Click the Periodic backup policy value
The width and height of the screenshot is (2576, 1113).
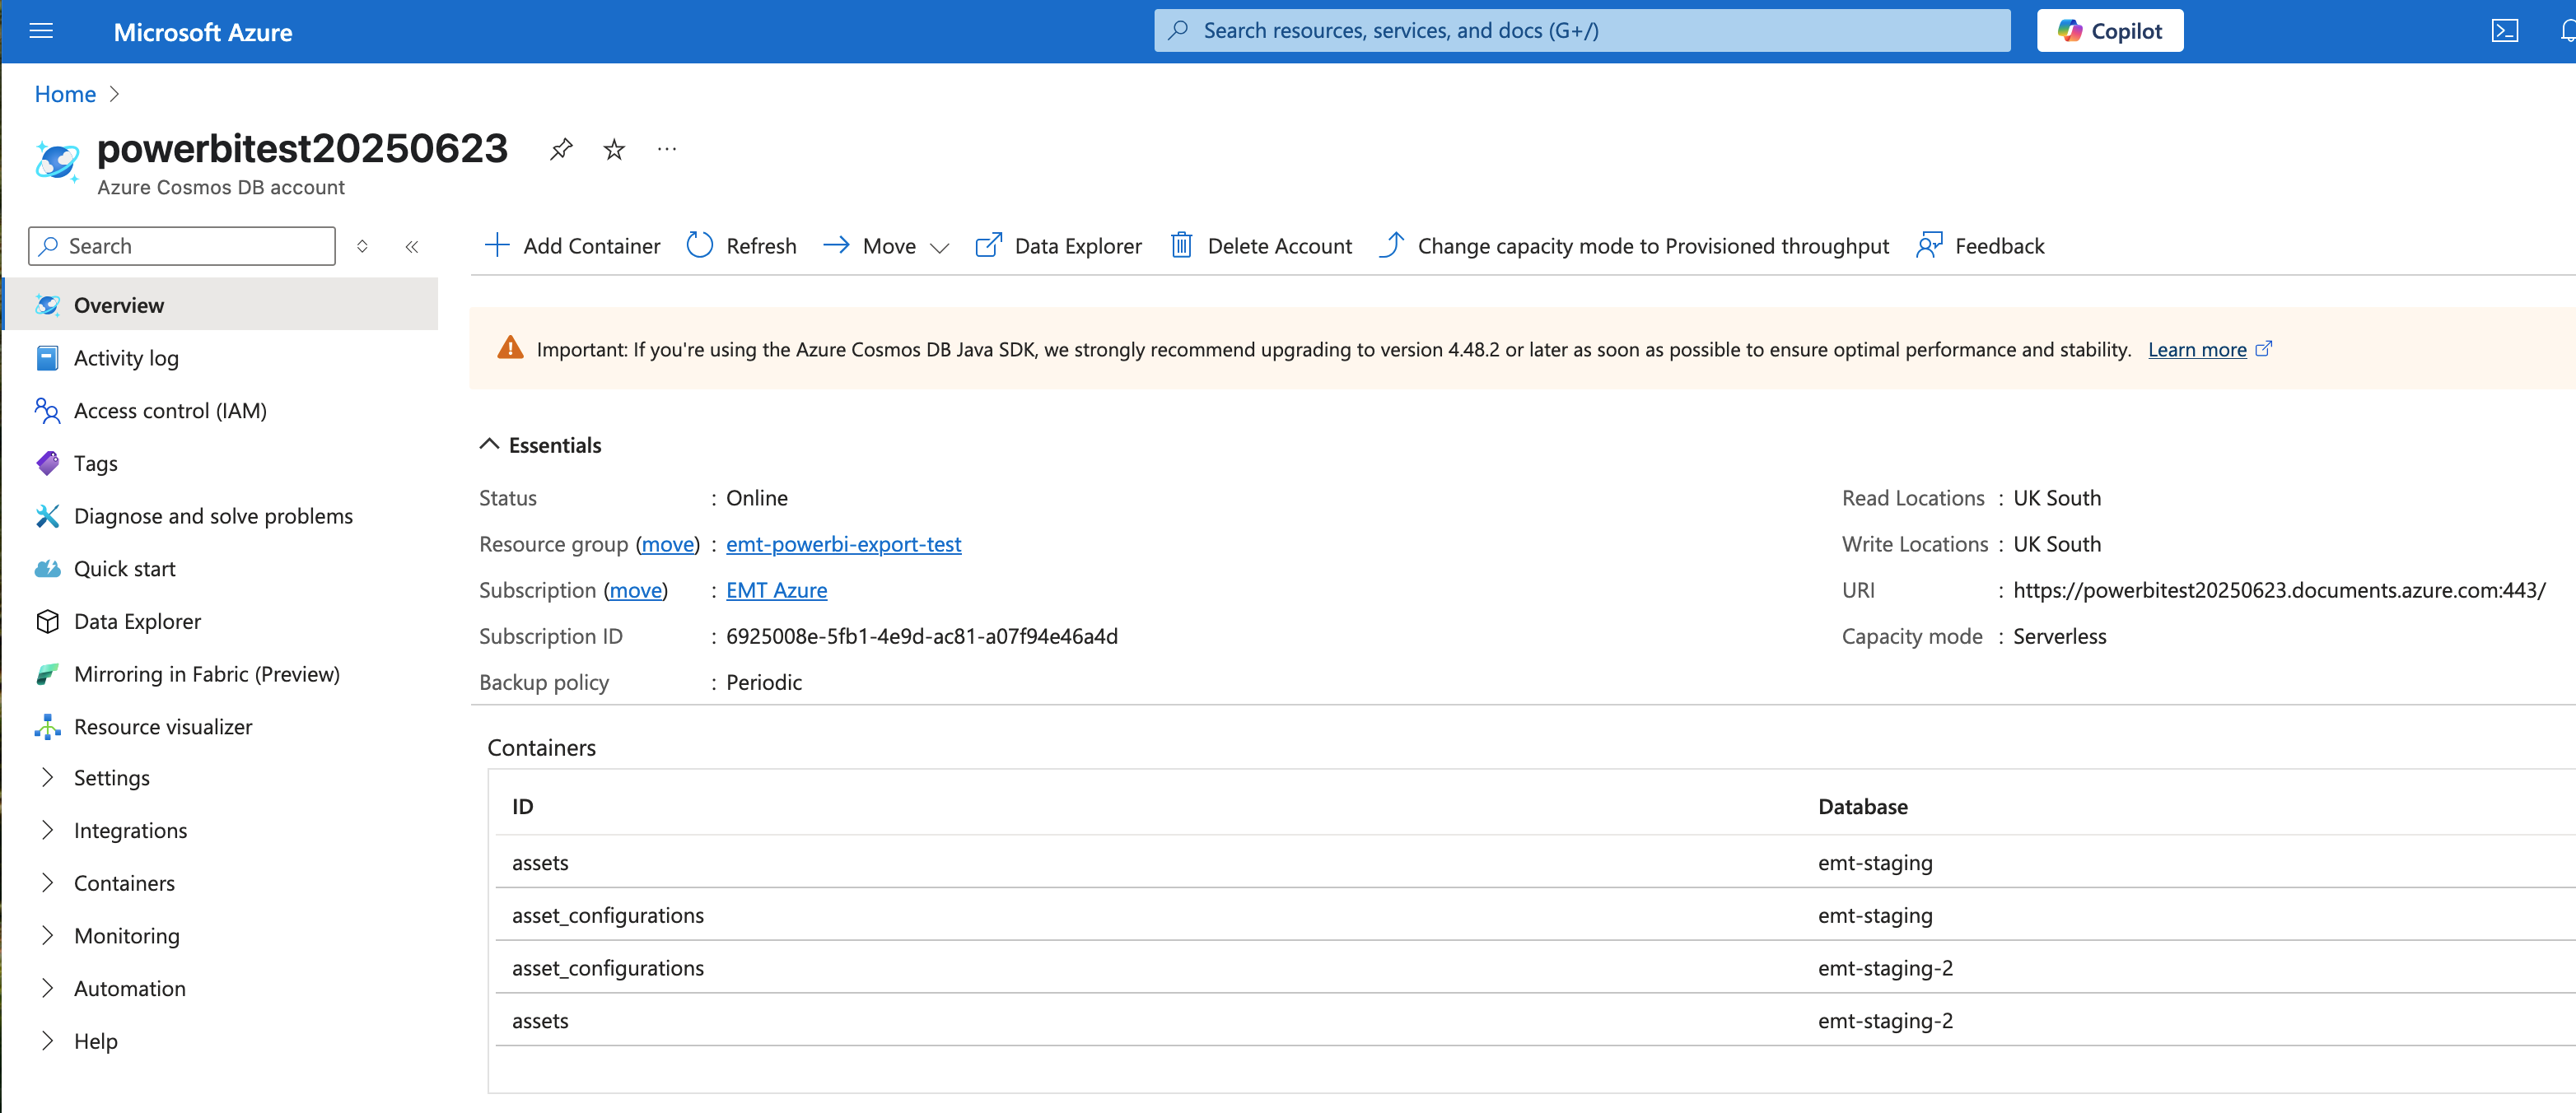764,682
